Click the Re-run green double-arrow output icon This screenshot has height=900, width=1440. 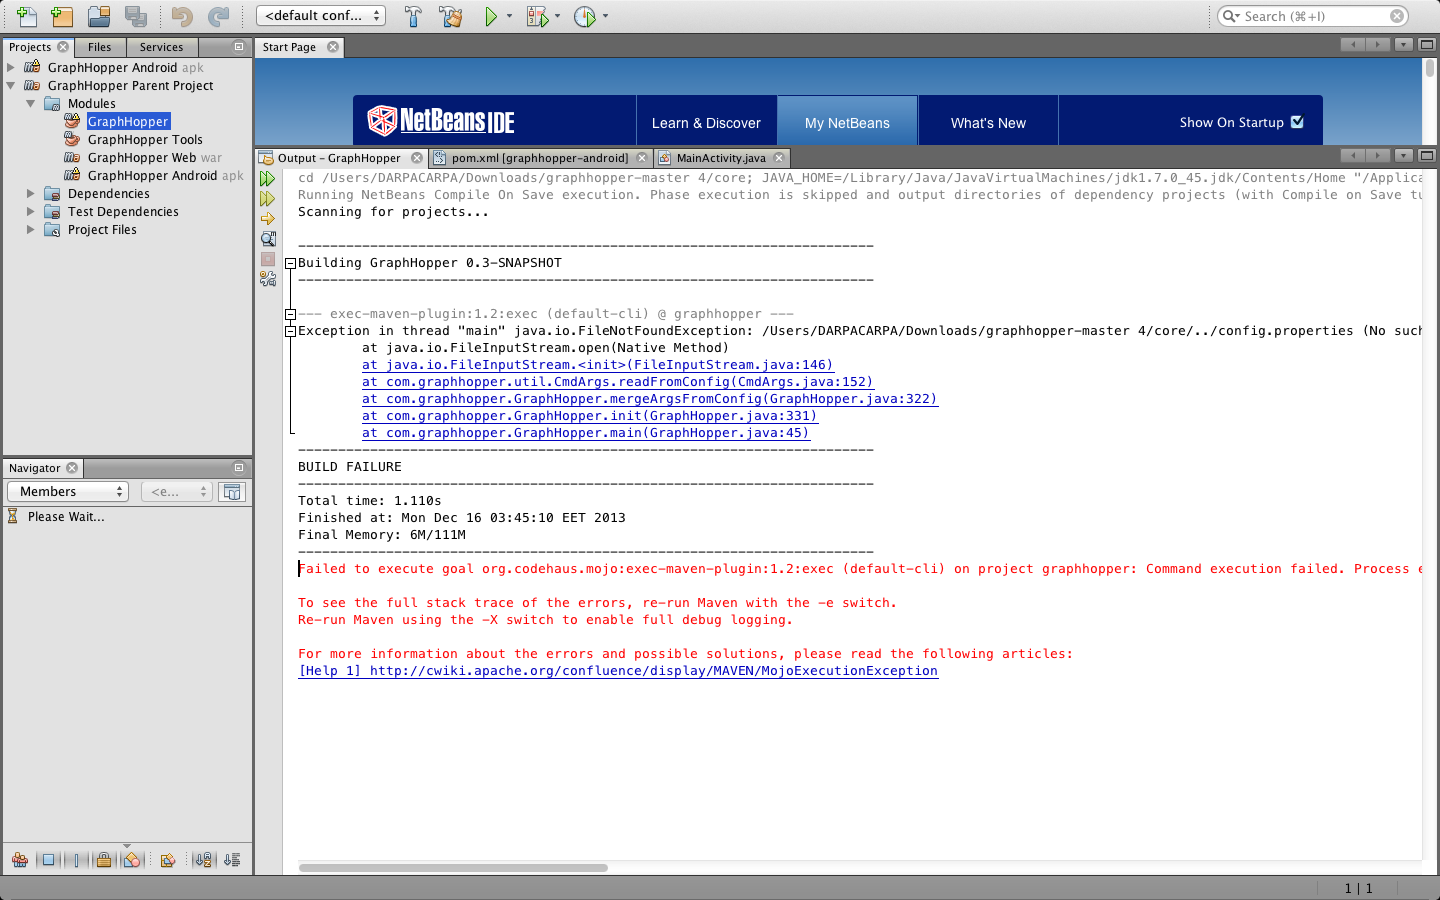coord(268,179)
